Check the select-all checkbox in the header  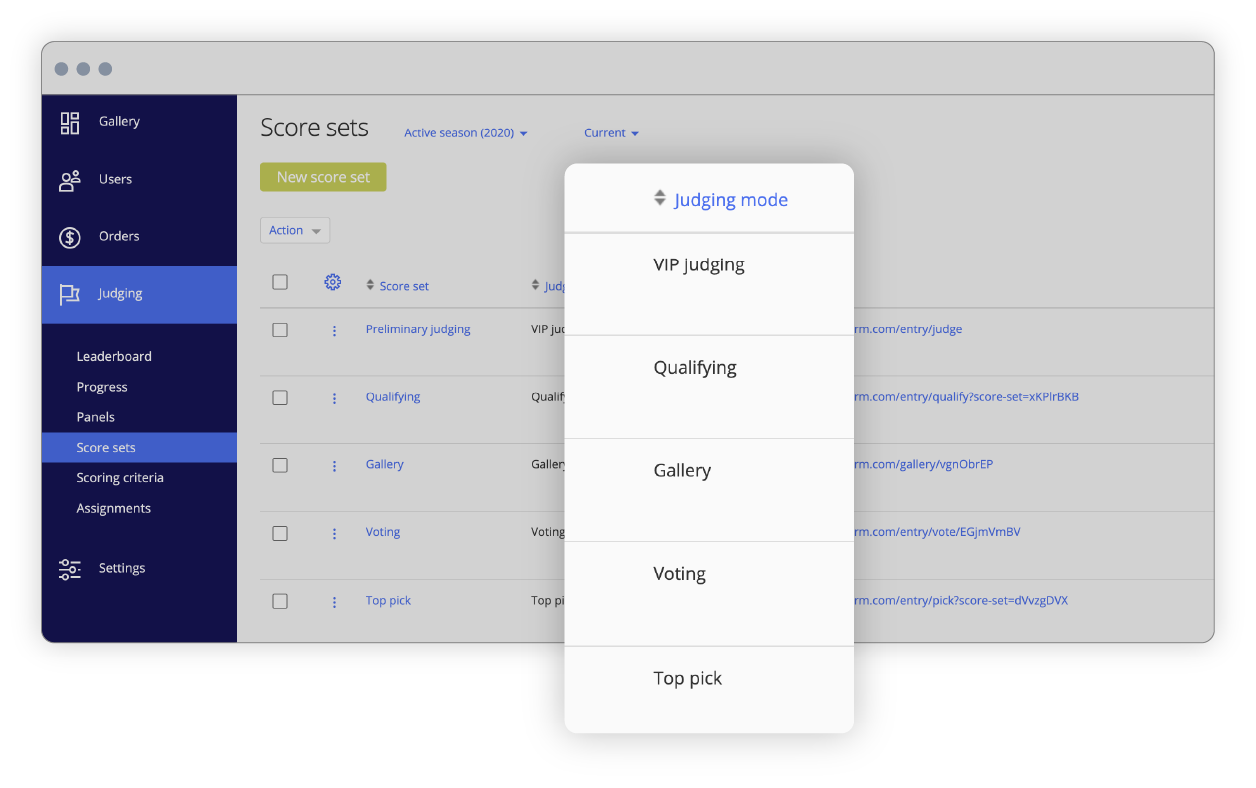tap(280, 282)
